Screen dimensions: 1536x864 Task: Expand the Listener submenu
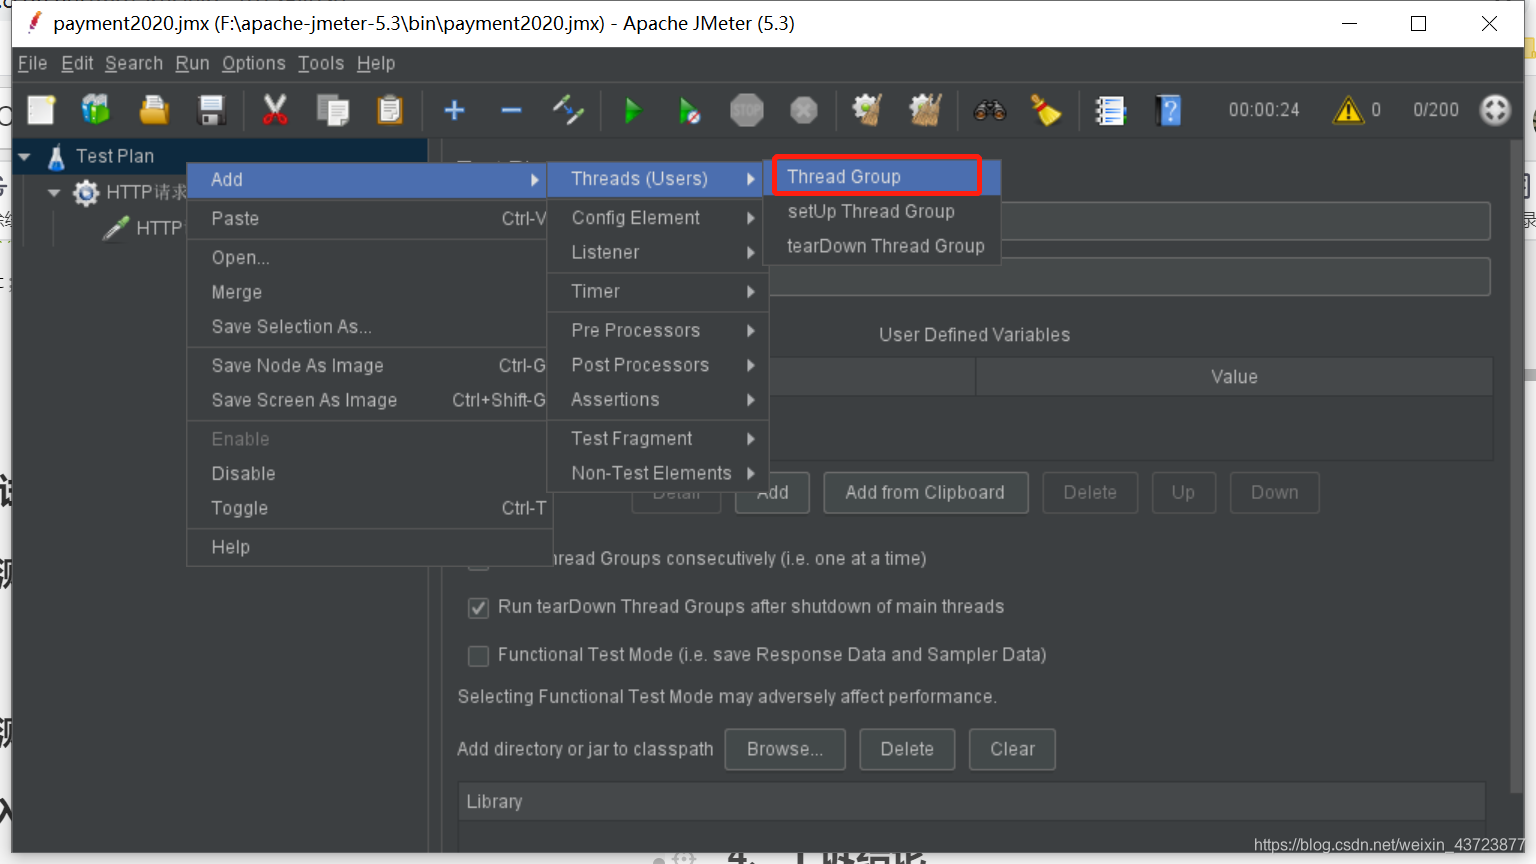click(657, 253)
